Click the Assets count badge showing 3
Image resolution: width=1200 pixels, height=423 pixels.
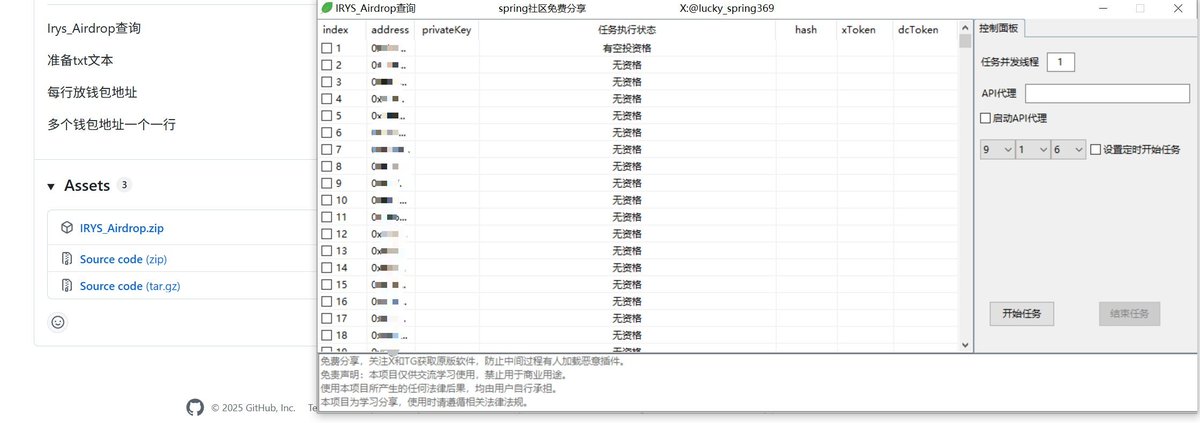point(124,186)
